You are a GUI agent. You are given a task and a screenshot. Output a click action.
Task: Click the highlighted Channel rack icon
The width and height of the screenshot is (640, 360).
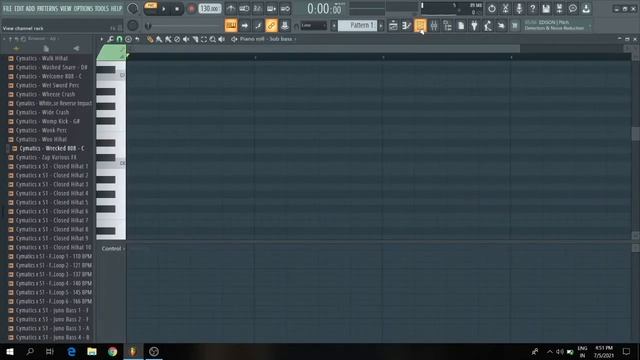[420, 26]
